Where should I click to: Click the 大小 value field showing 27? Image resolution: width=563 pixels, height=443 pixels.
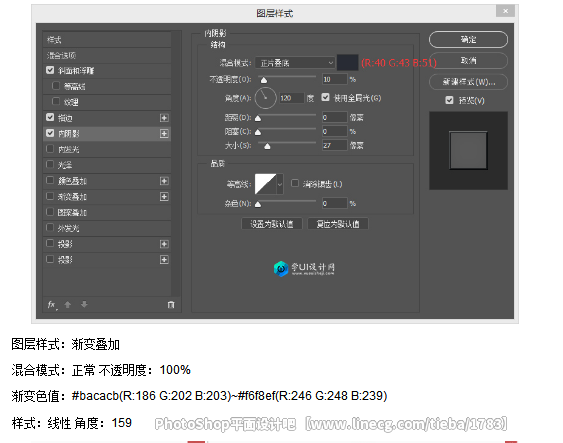tap(335, 145)
